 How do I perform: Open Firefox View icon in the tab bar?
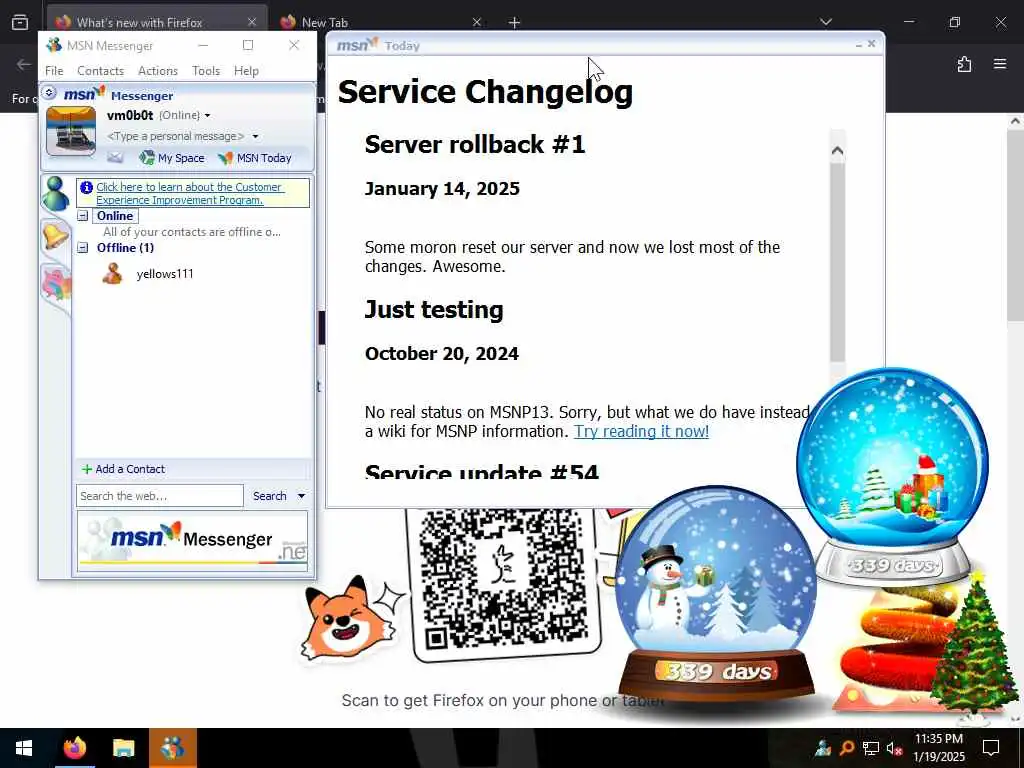20,22
